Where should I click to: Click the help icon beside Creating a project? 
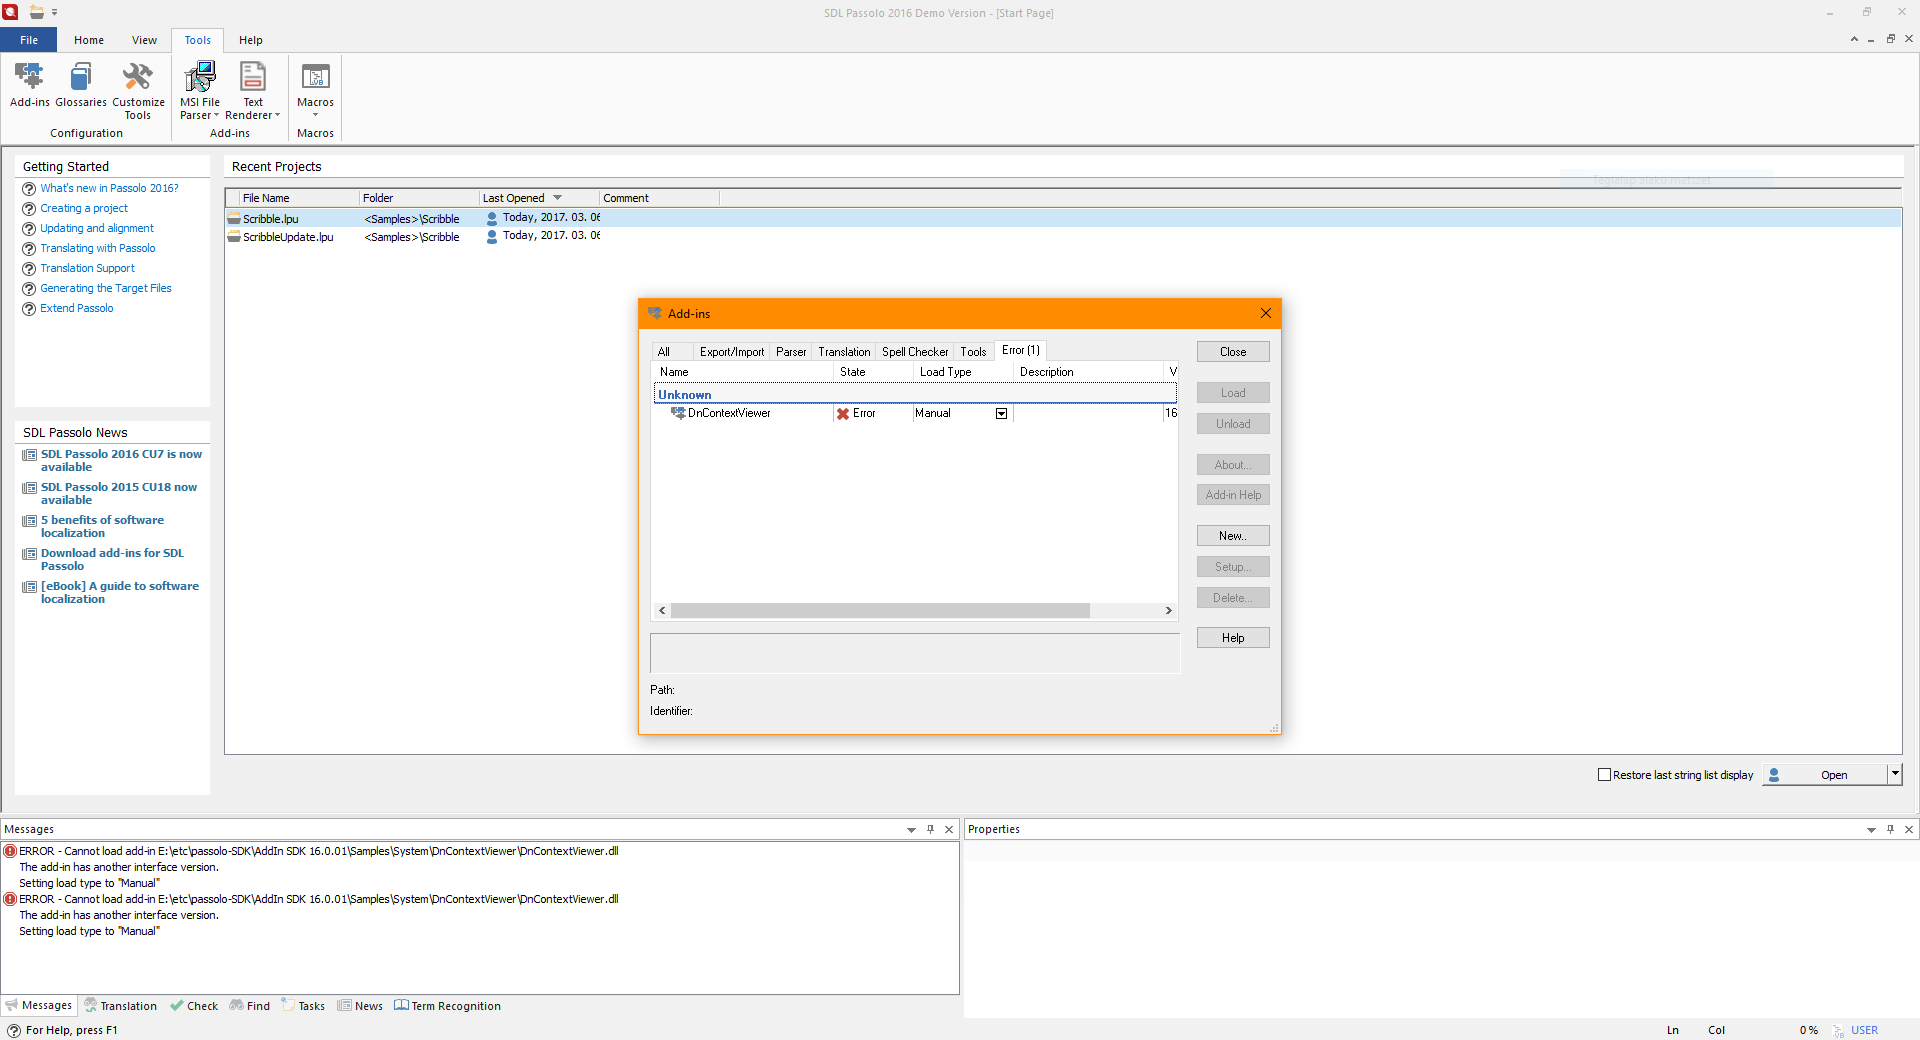pos(29,209)
